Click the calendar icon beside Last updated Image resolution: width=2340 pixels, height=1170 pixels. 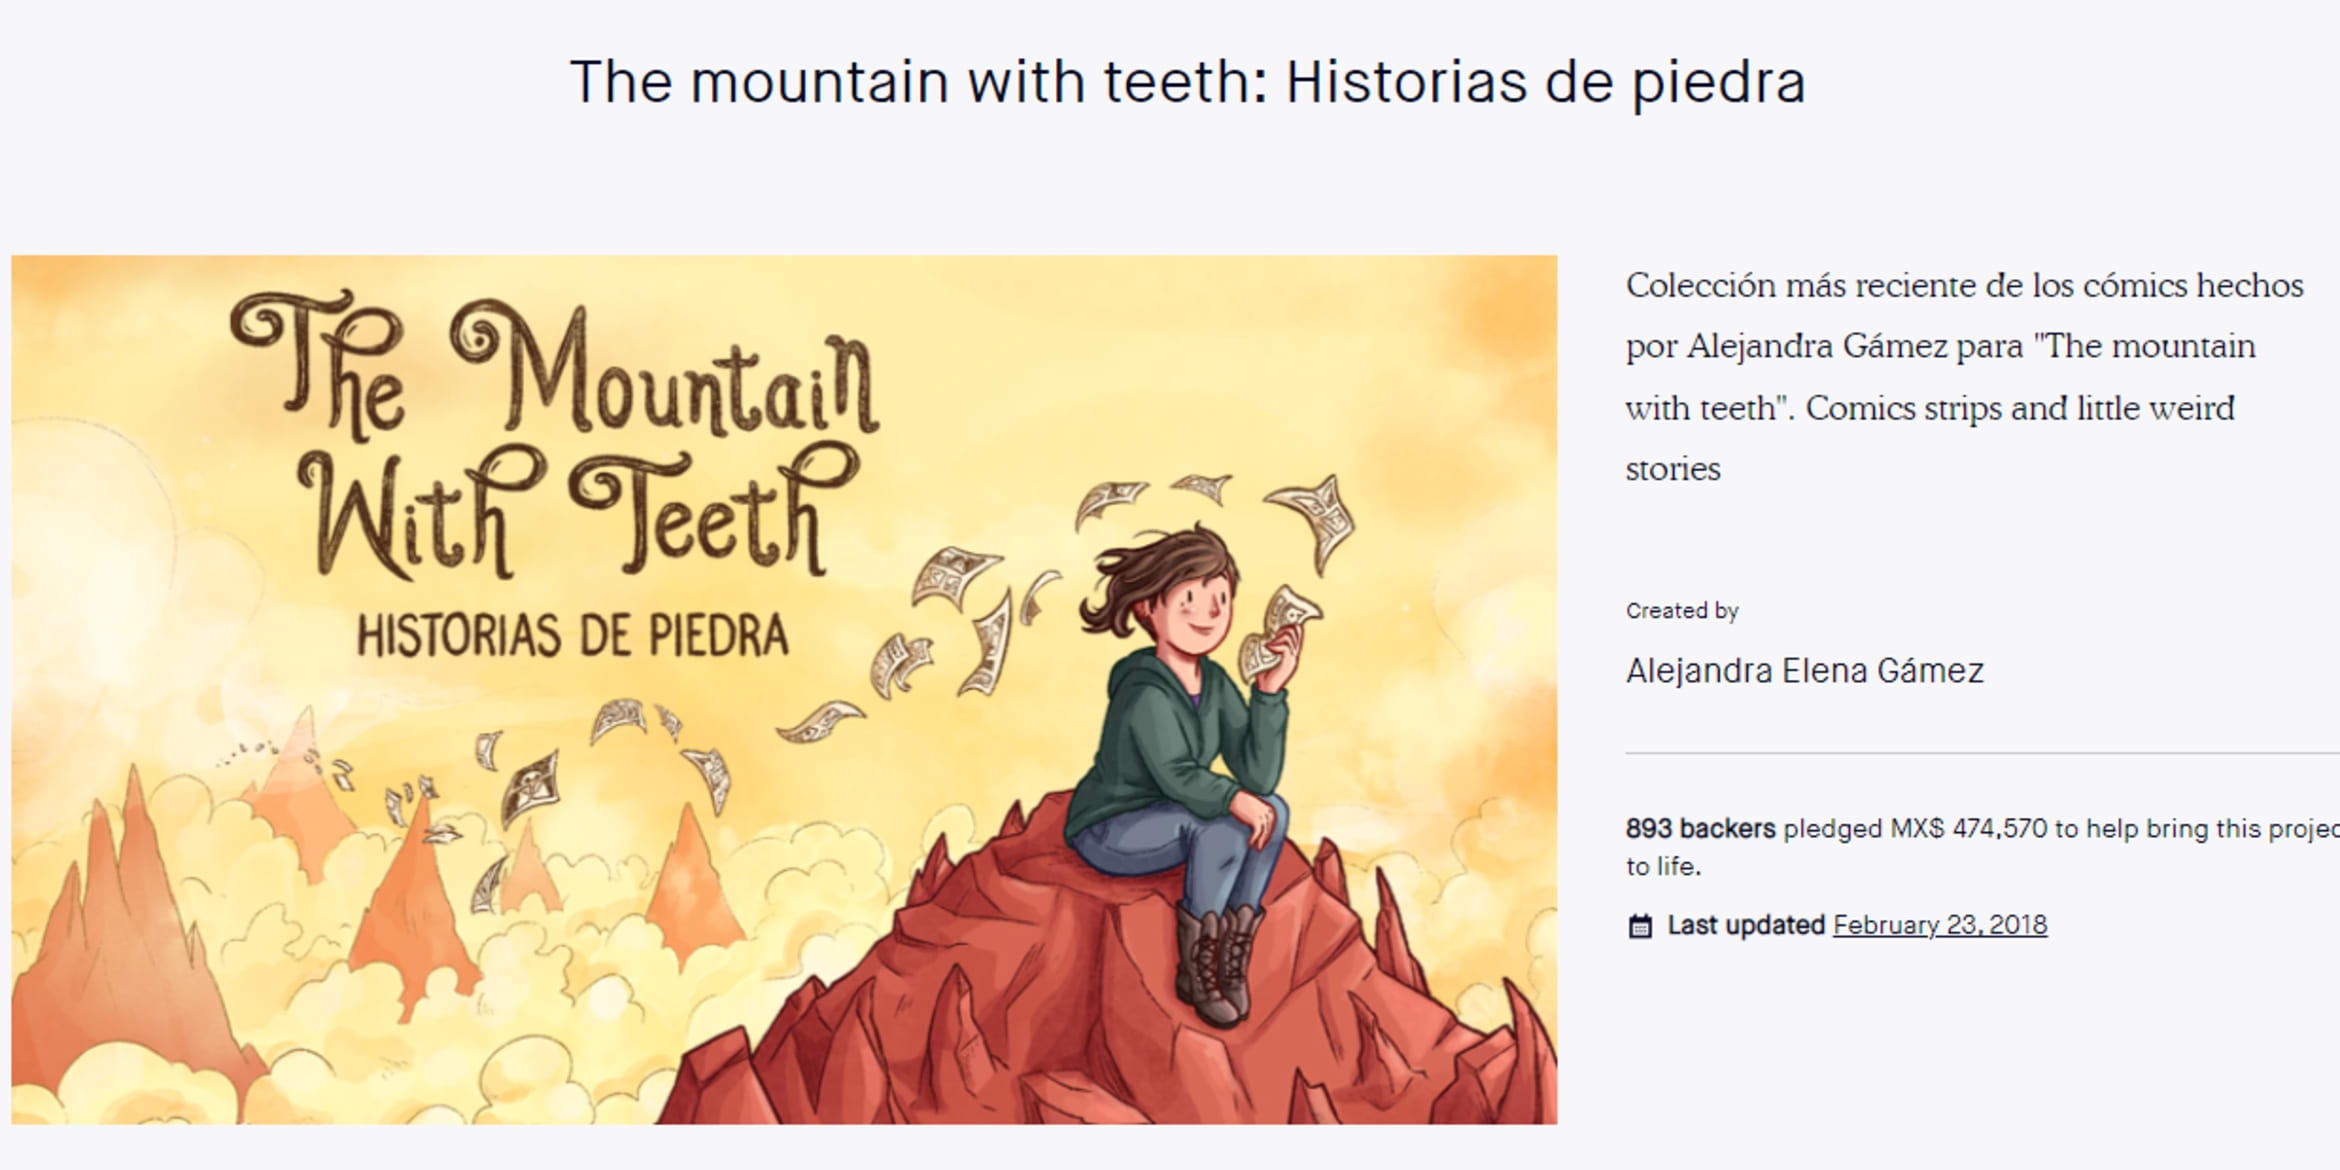click(x=1640, y=927)
